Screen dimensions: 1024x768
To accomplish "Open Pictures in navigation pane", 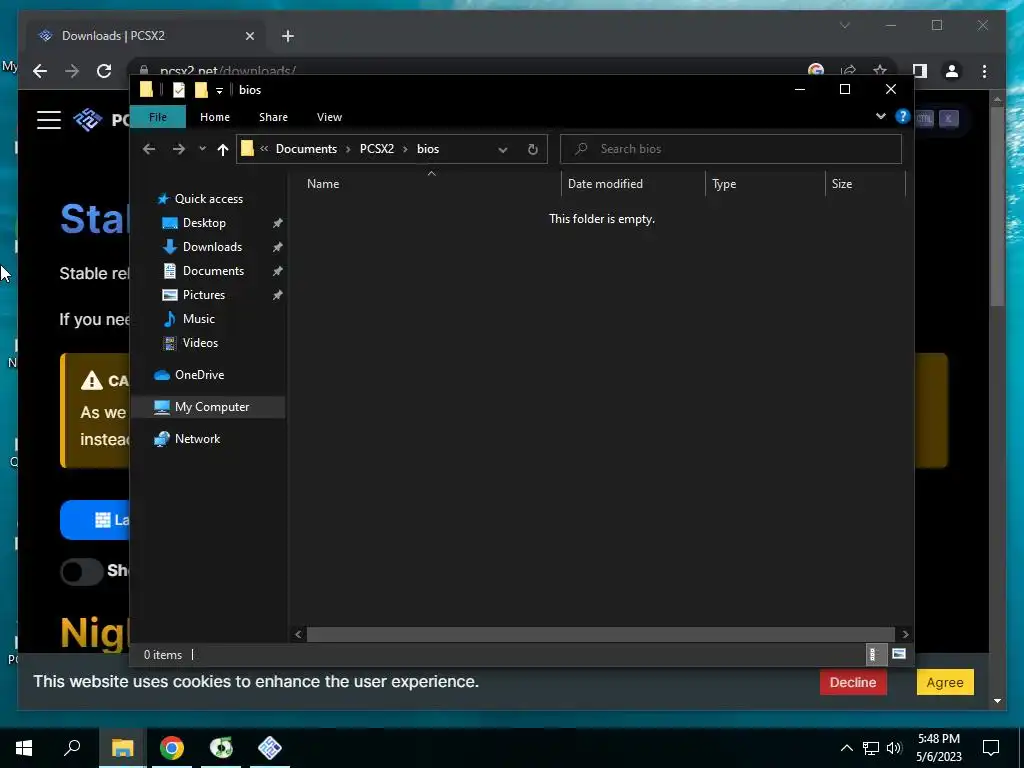I will (x=204, y=295).
